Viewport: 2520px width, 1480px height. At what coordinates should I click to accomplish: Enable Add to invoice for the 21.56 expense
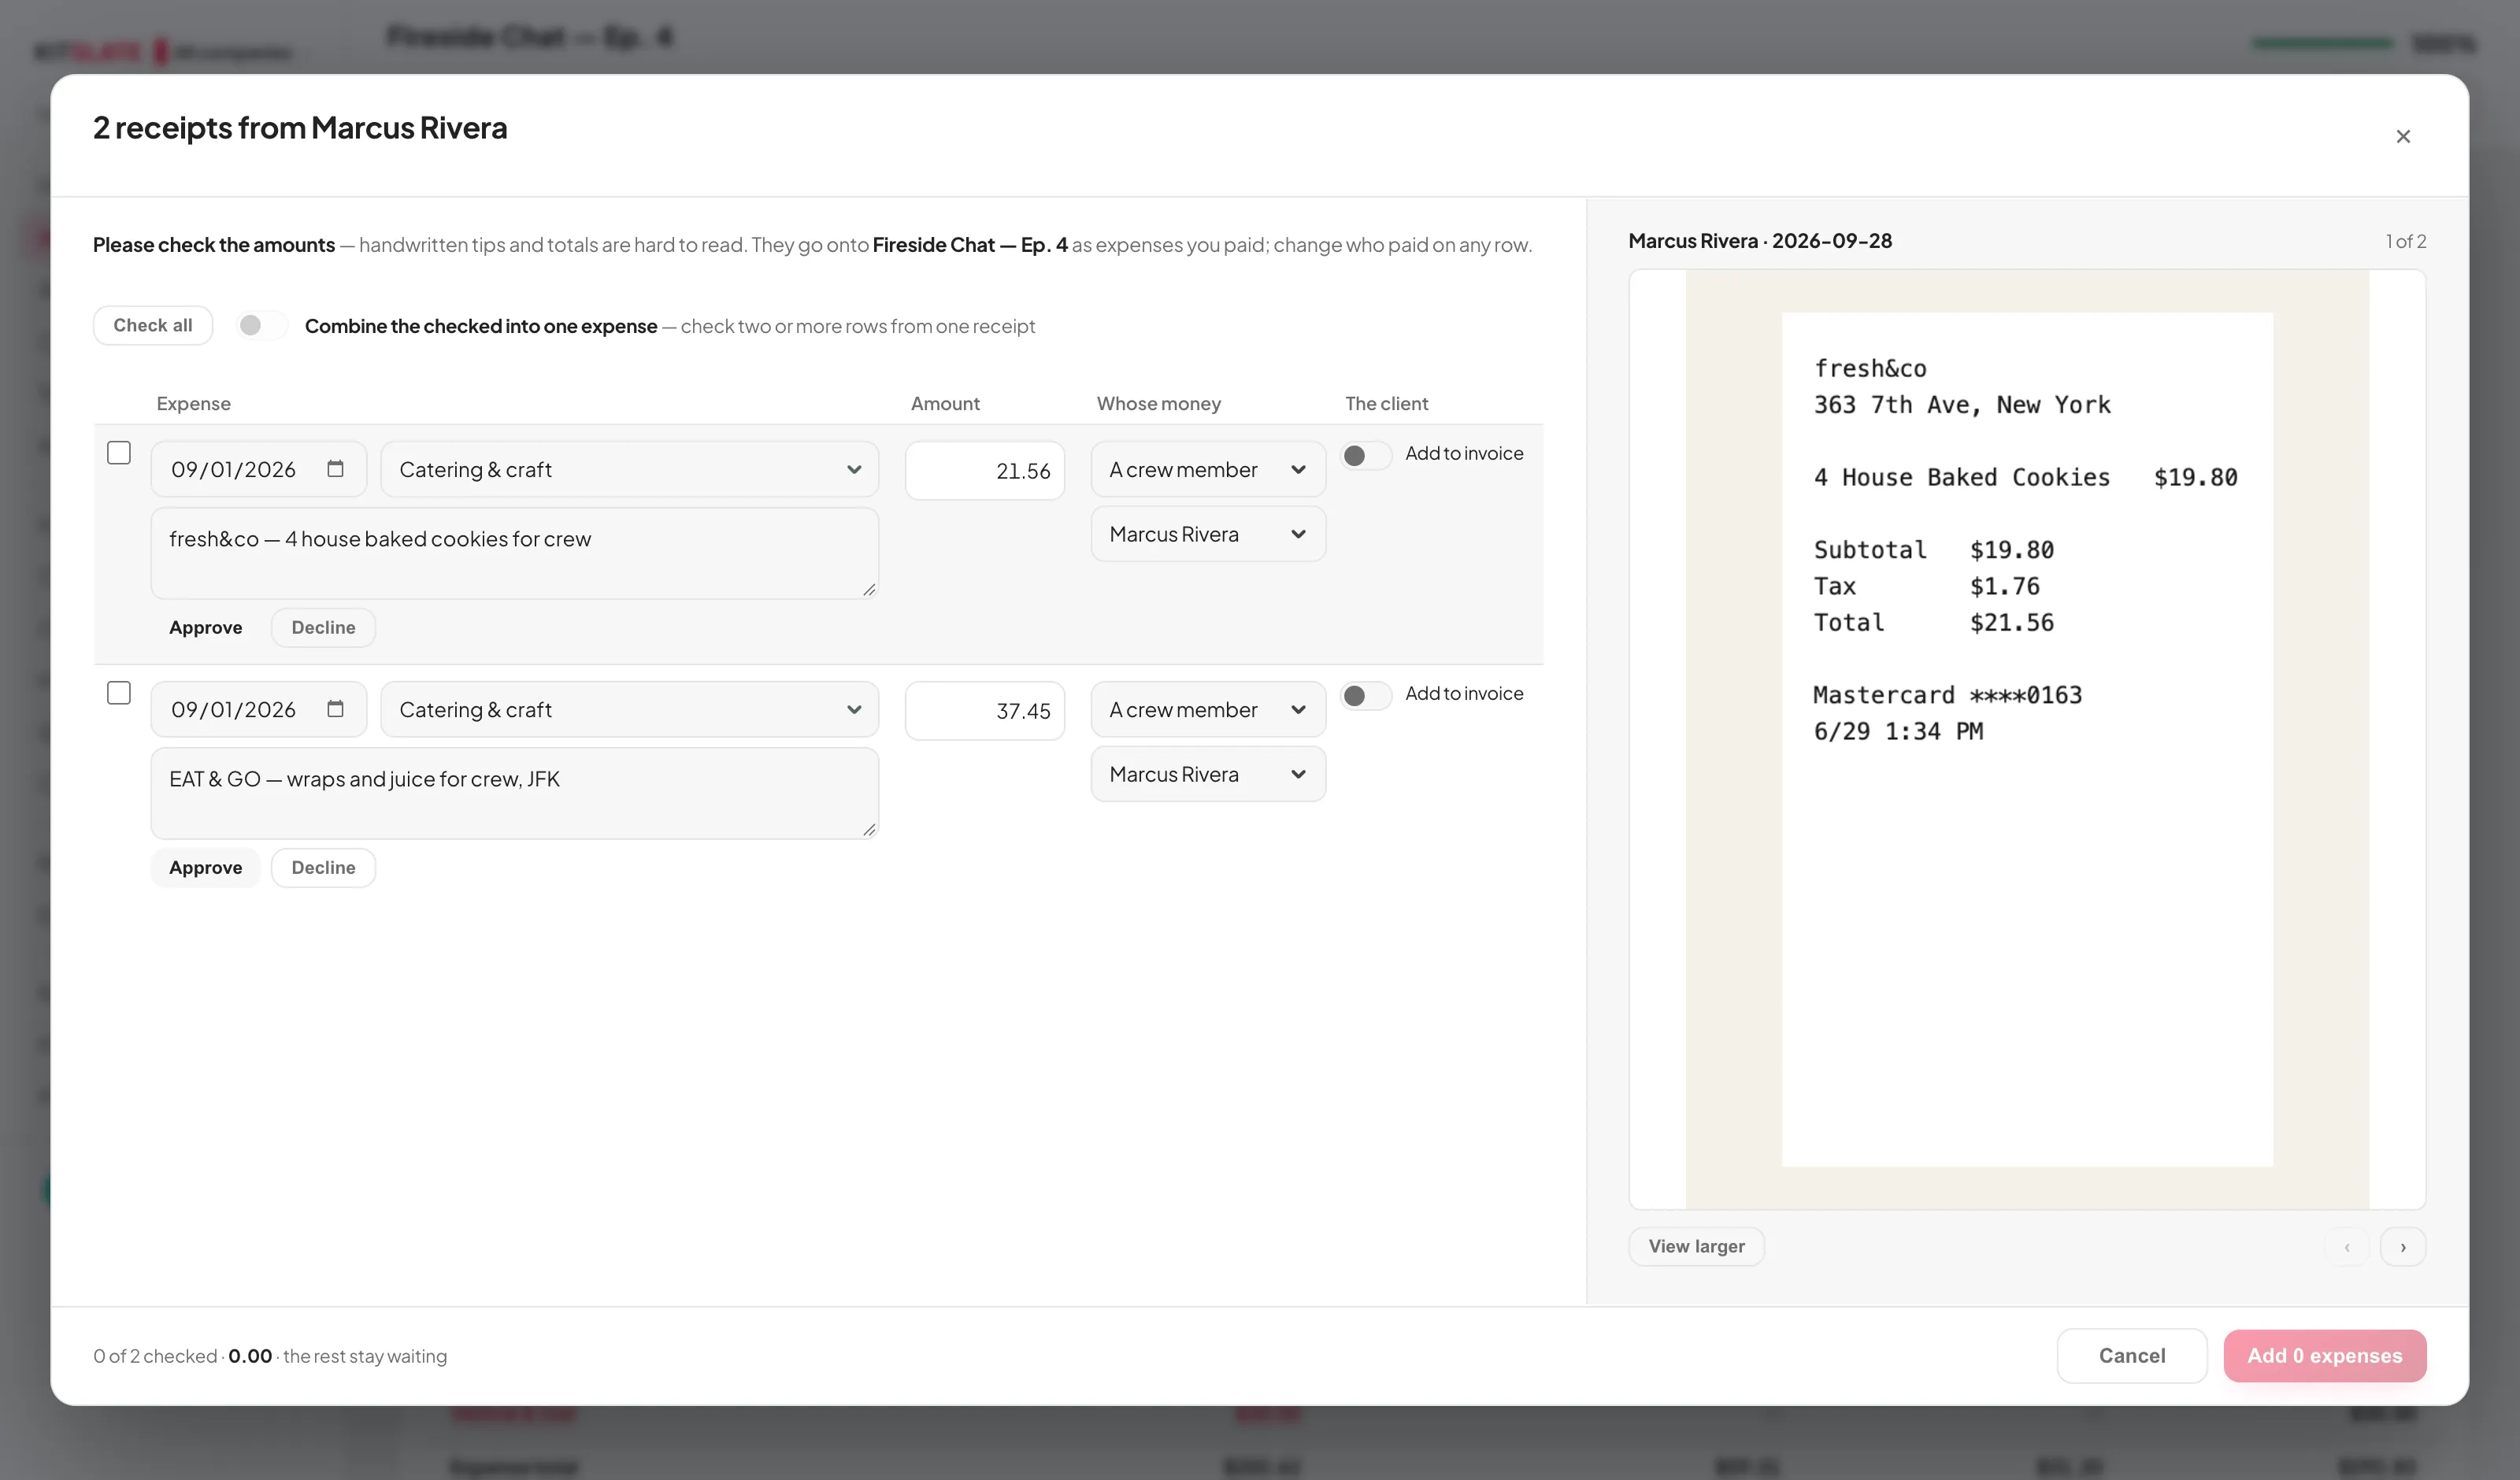tap(1366, 455)
